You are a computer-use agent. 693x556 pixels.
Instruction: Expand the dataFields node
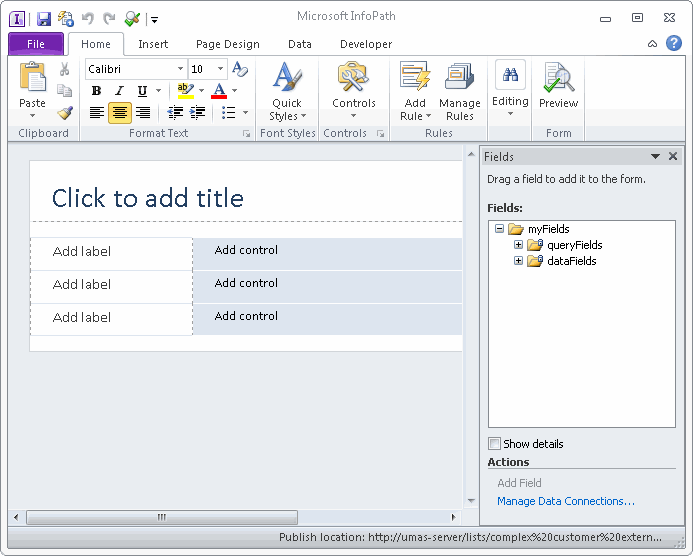[518, 260]
